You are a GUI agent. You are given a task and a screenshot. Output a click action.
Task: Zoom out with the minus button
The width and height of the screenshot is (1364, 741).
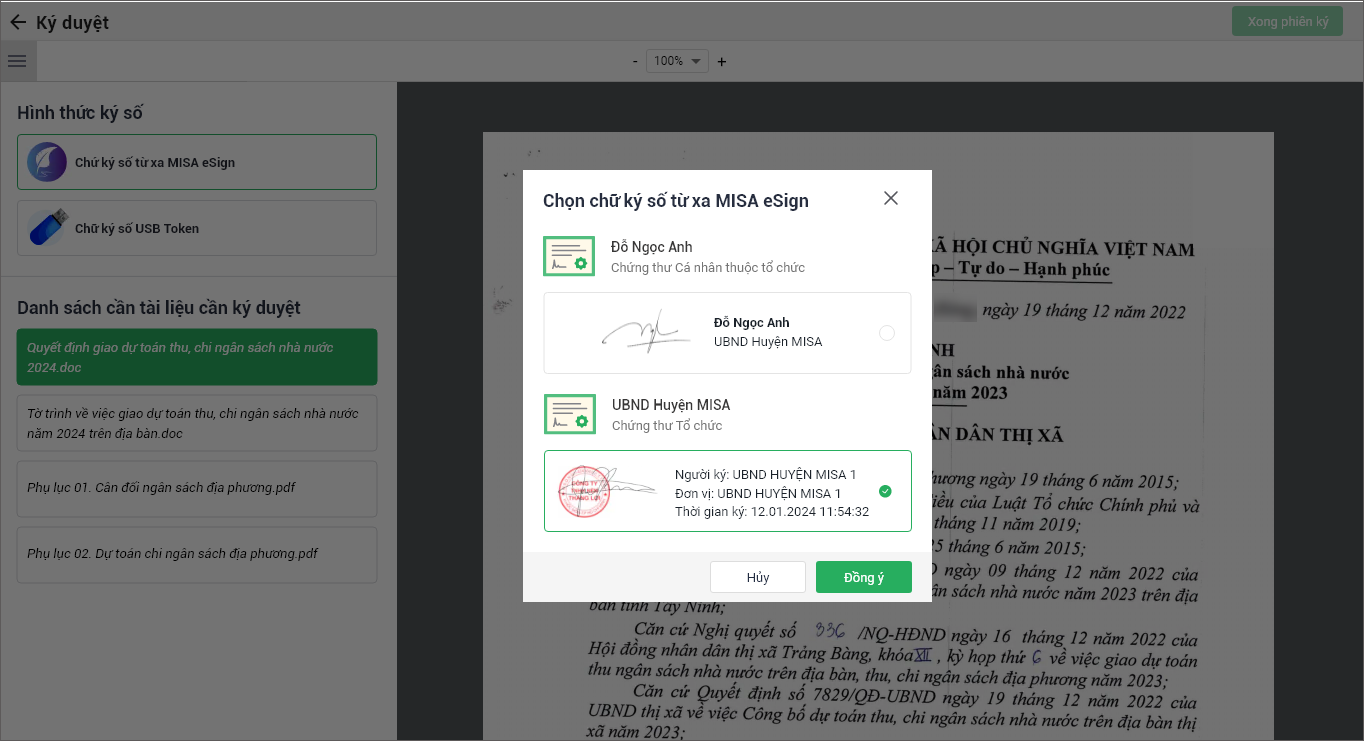point(635,61)
